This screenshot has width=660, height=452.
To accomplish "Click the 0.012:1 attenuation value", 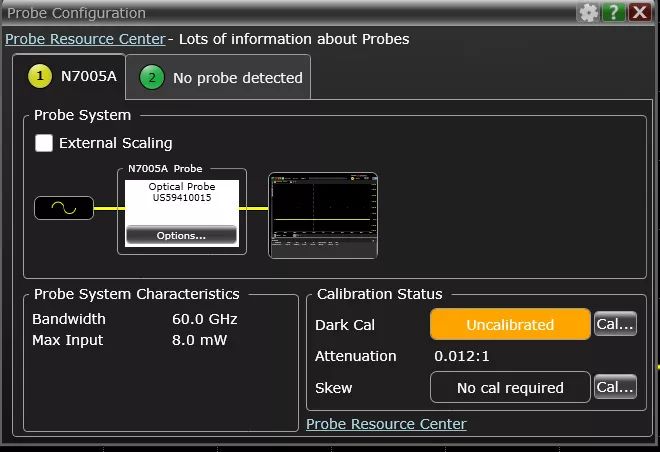I will (462, 356).
